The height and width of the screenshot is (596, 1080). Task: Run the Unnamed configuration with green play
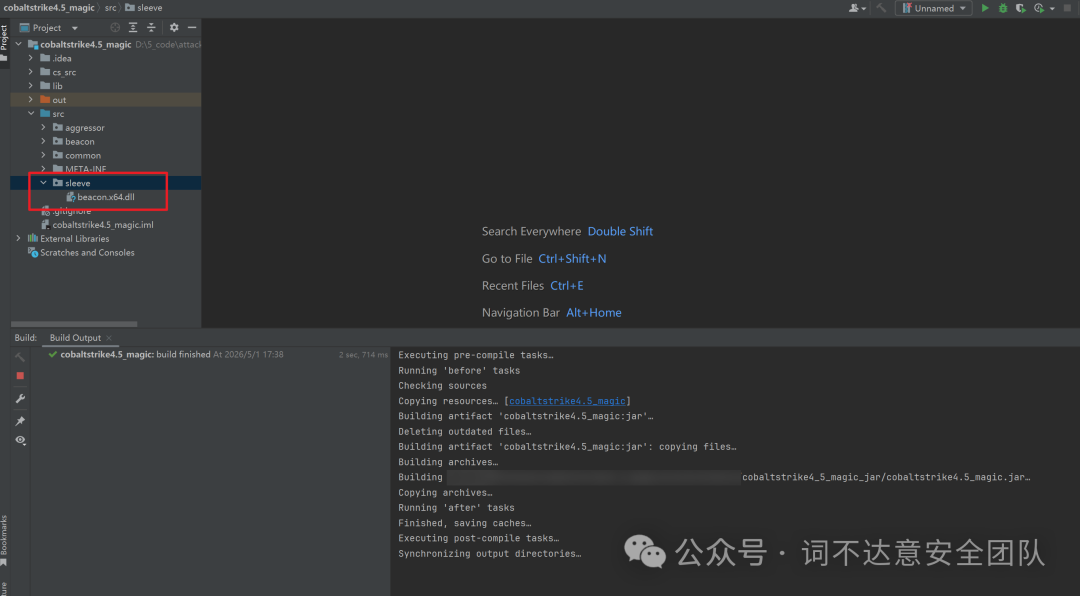coord(985,8)
